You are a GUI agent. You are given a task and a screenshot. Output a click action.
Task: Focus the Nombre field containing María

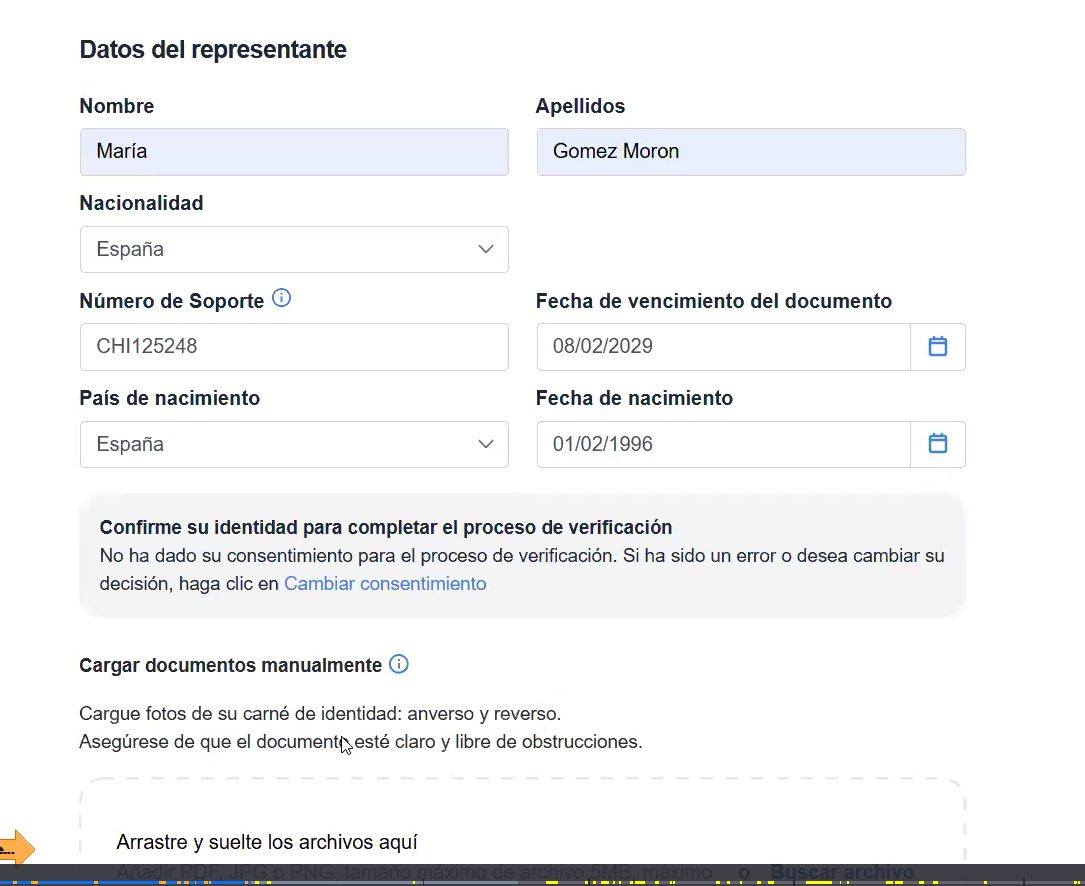(294, 152)
